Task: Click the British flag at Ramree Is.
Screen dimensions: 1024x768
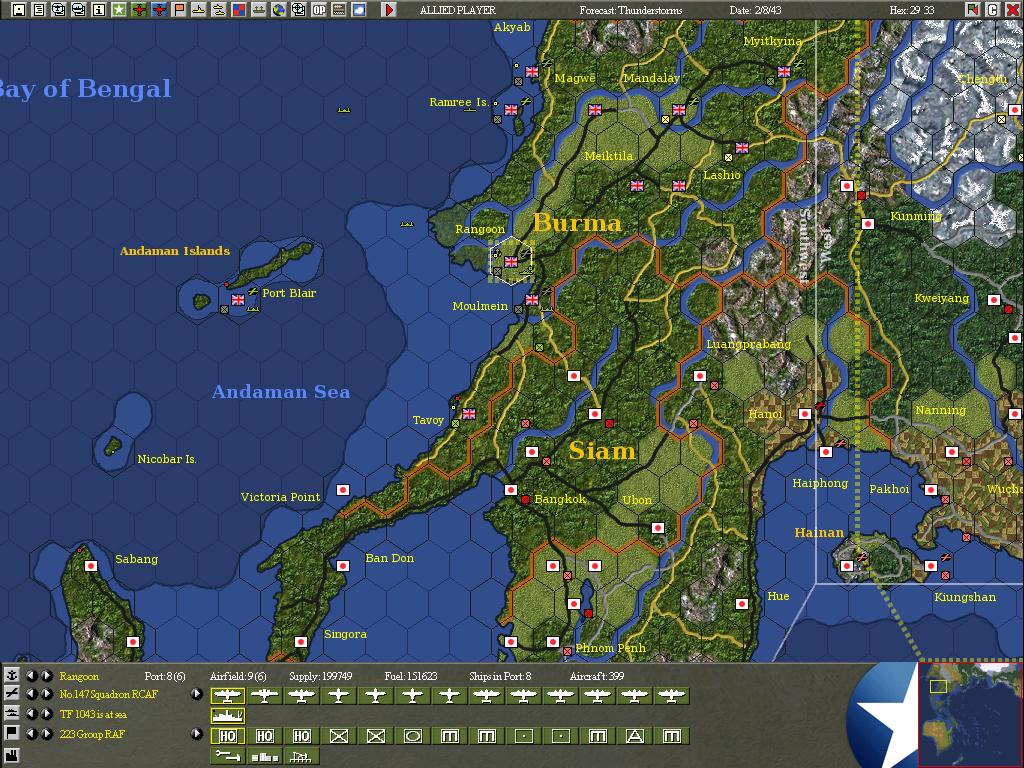Action: click(x=511, y=110)
